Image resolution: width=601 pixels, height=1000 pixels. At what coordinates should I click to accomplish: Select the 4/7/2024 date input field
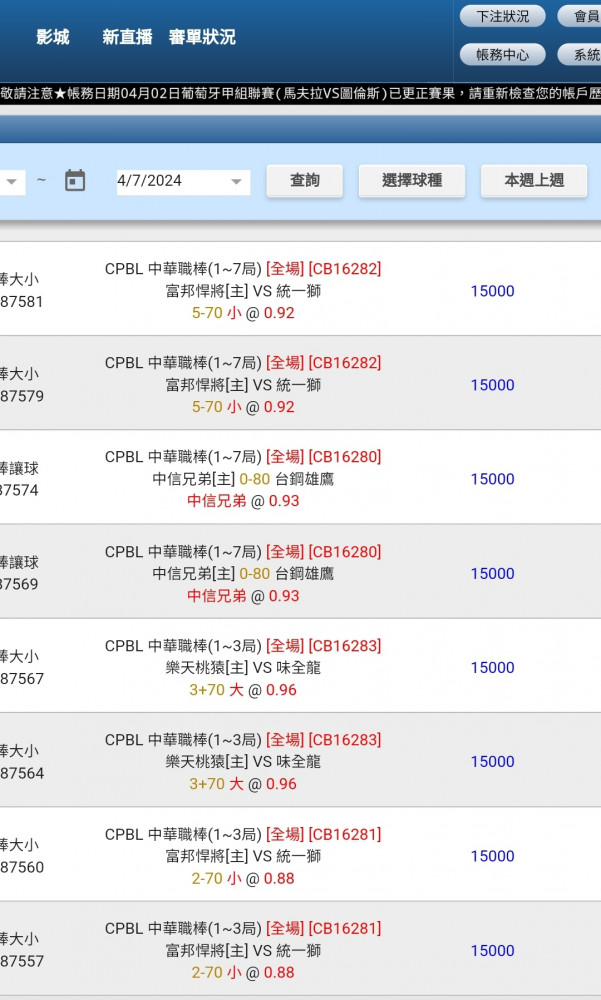pos(183,182)
